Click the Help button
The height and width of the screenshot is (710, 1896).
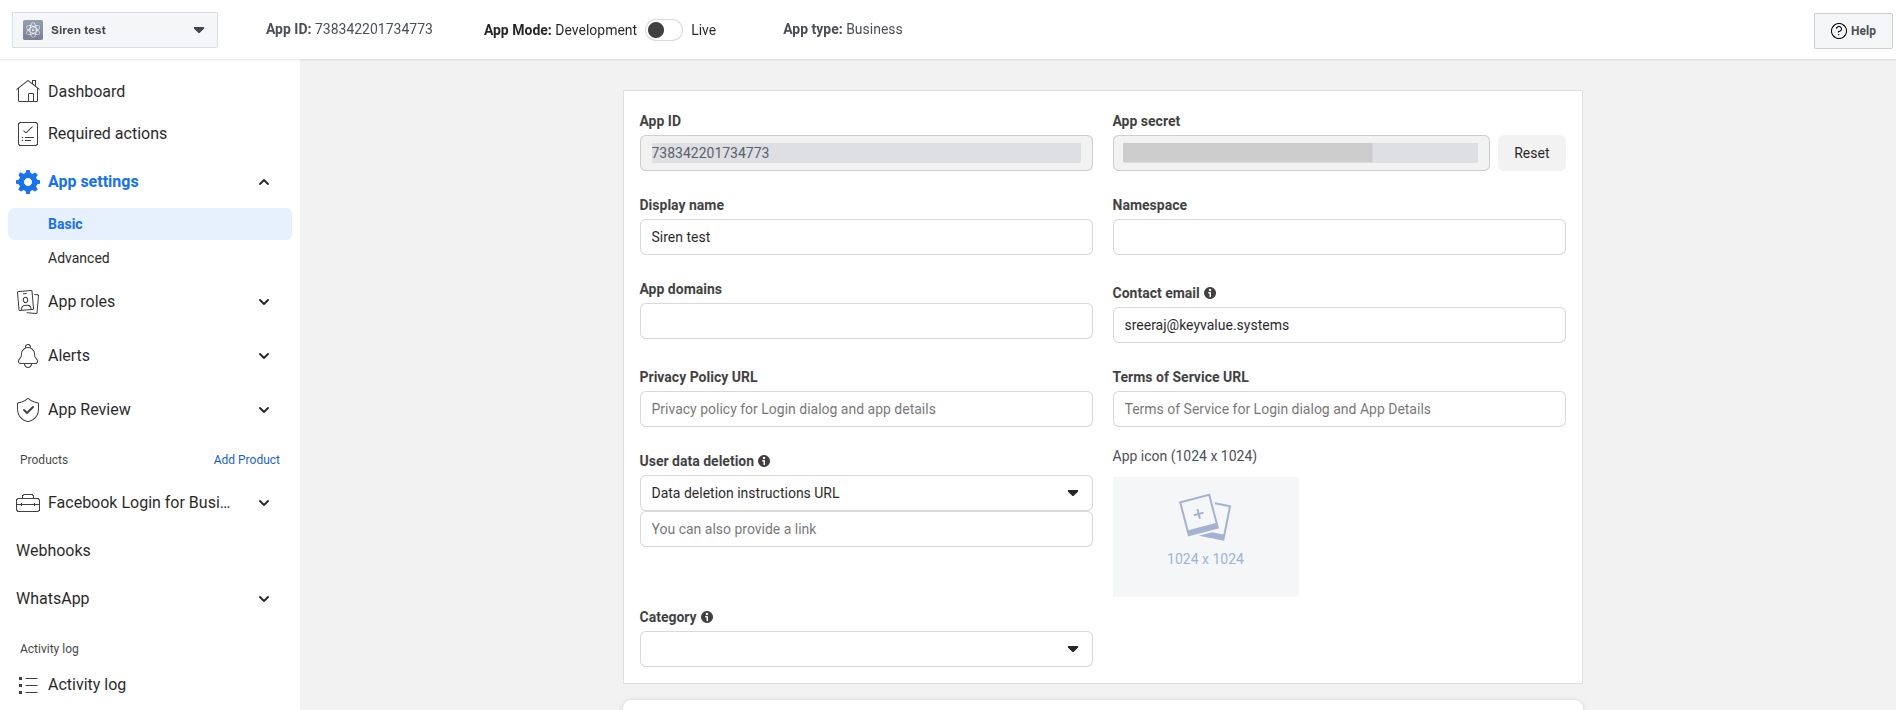[1853, 31]
